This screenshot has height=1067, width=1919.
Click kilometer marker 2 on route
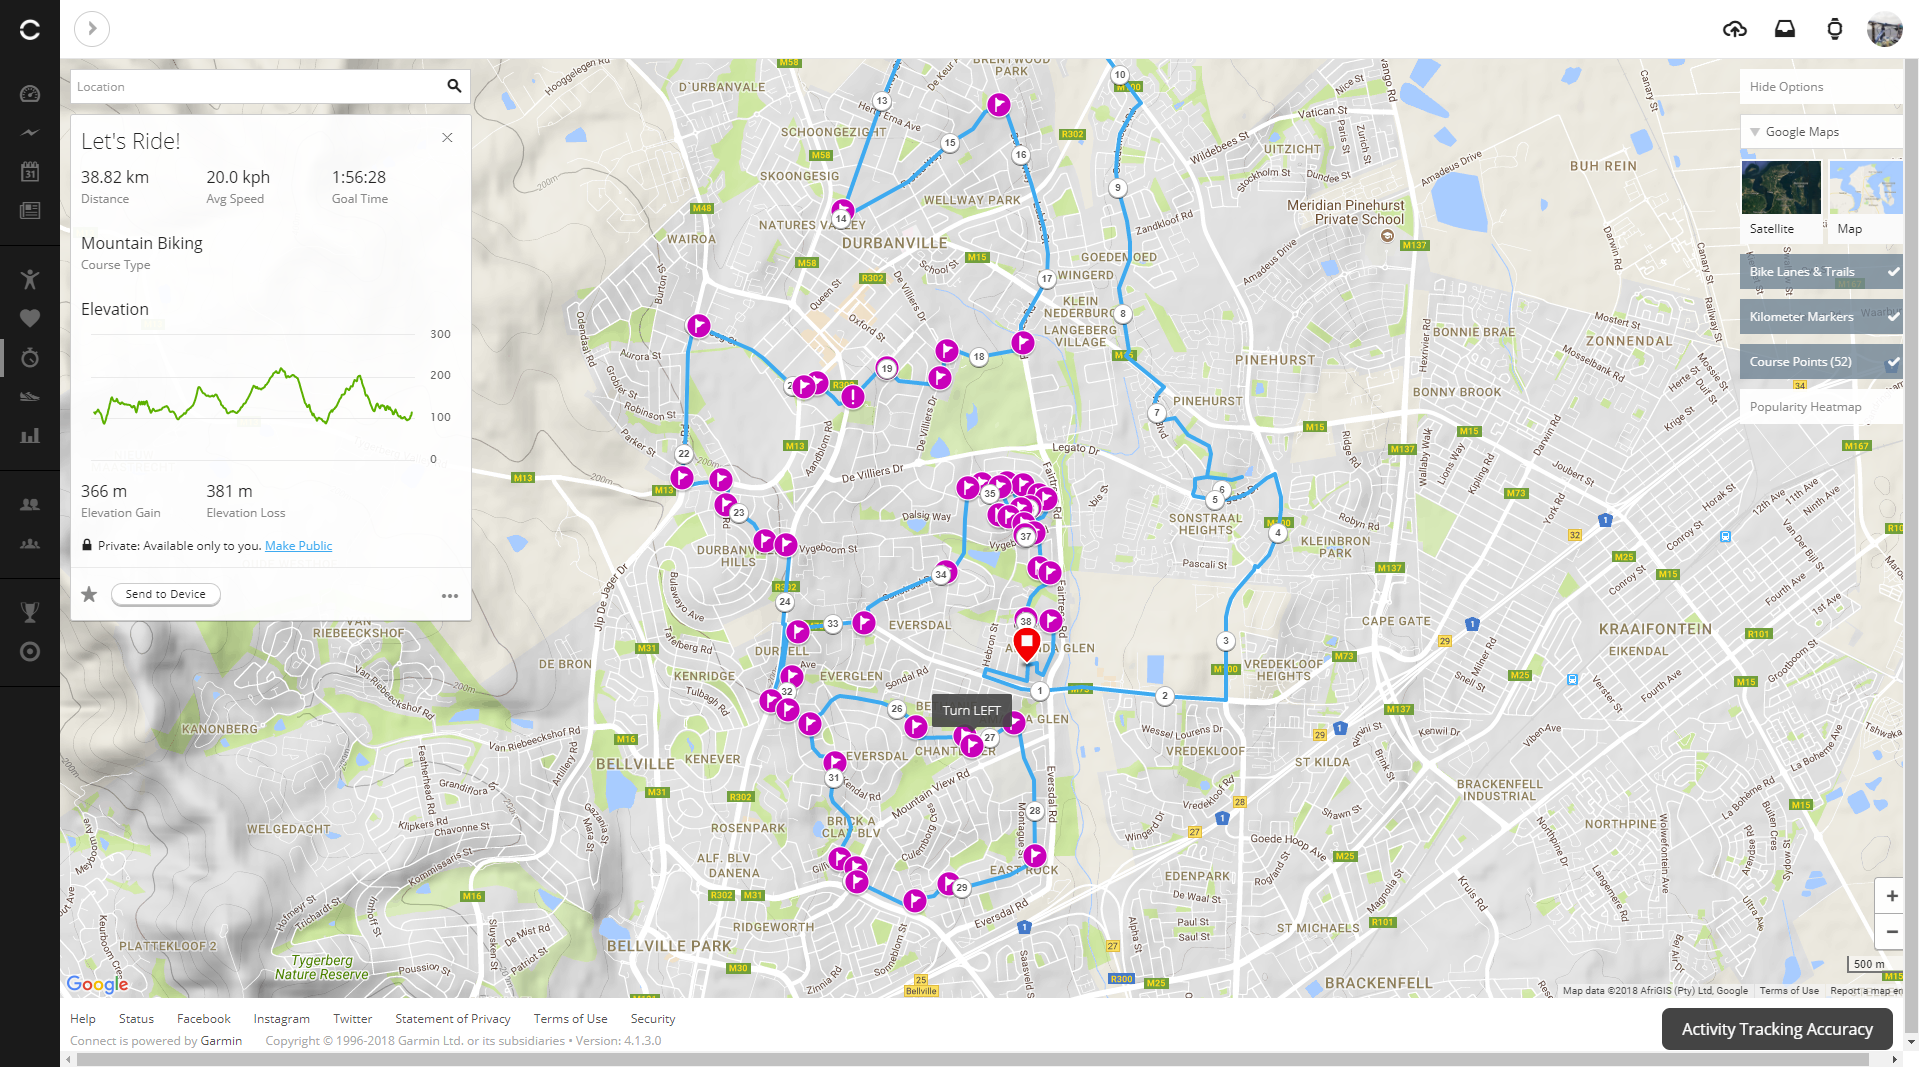1164,696
